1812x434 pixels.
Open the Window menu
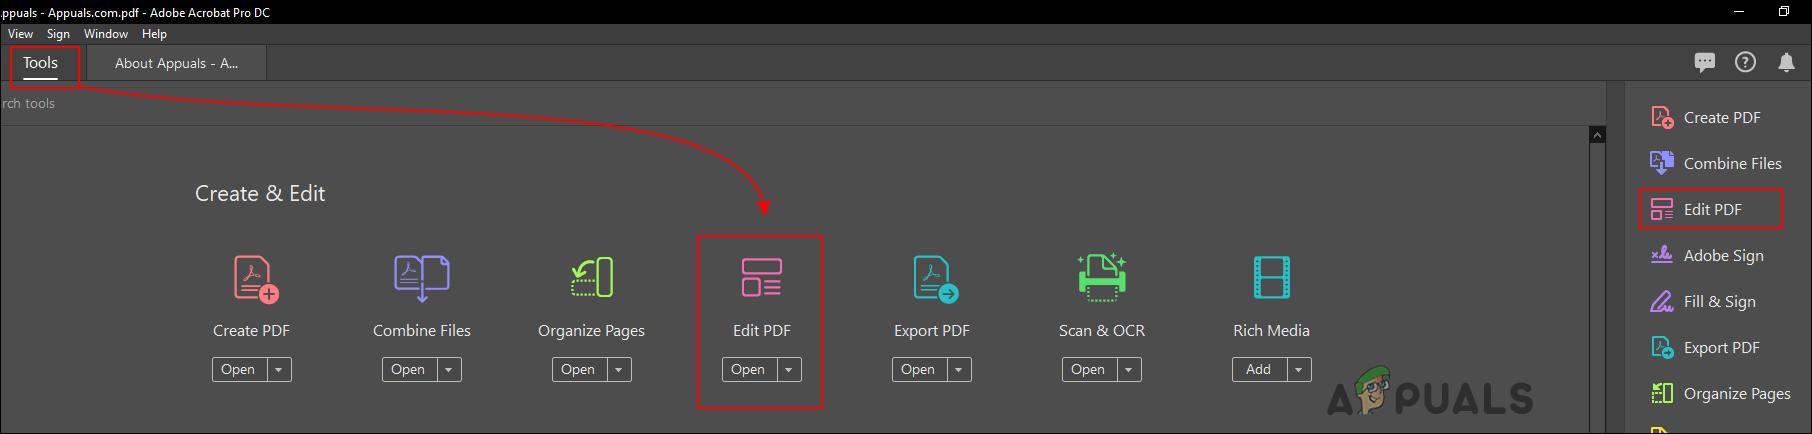pos(106,34)
